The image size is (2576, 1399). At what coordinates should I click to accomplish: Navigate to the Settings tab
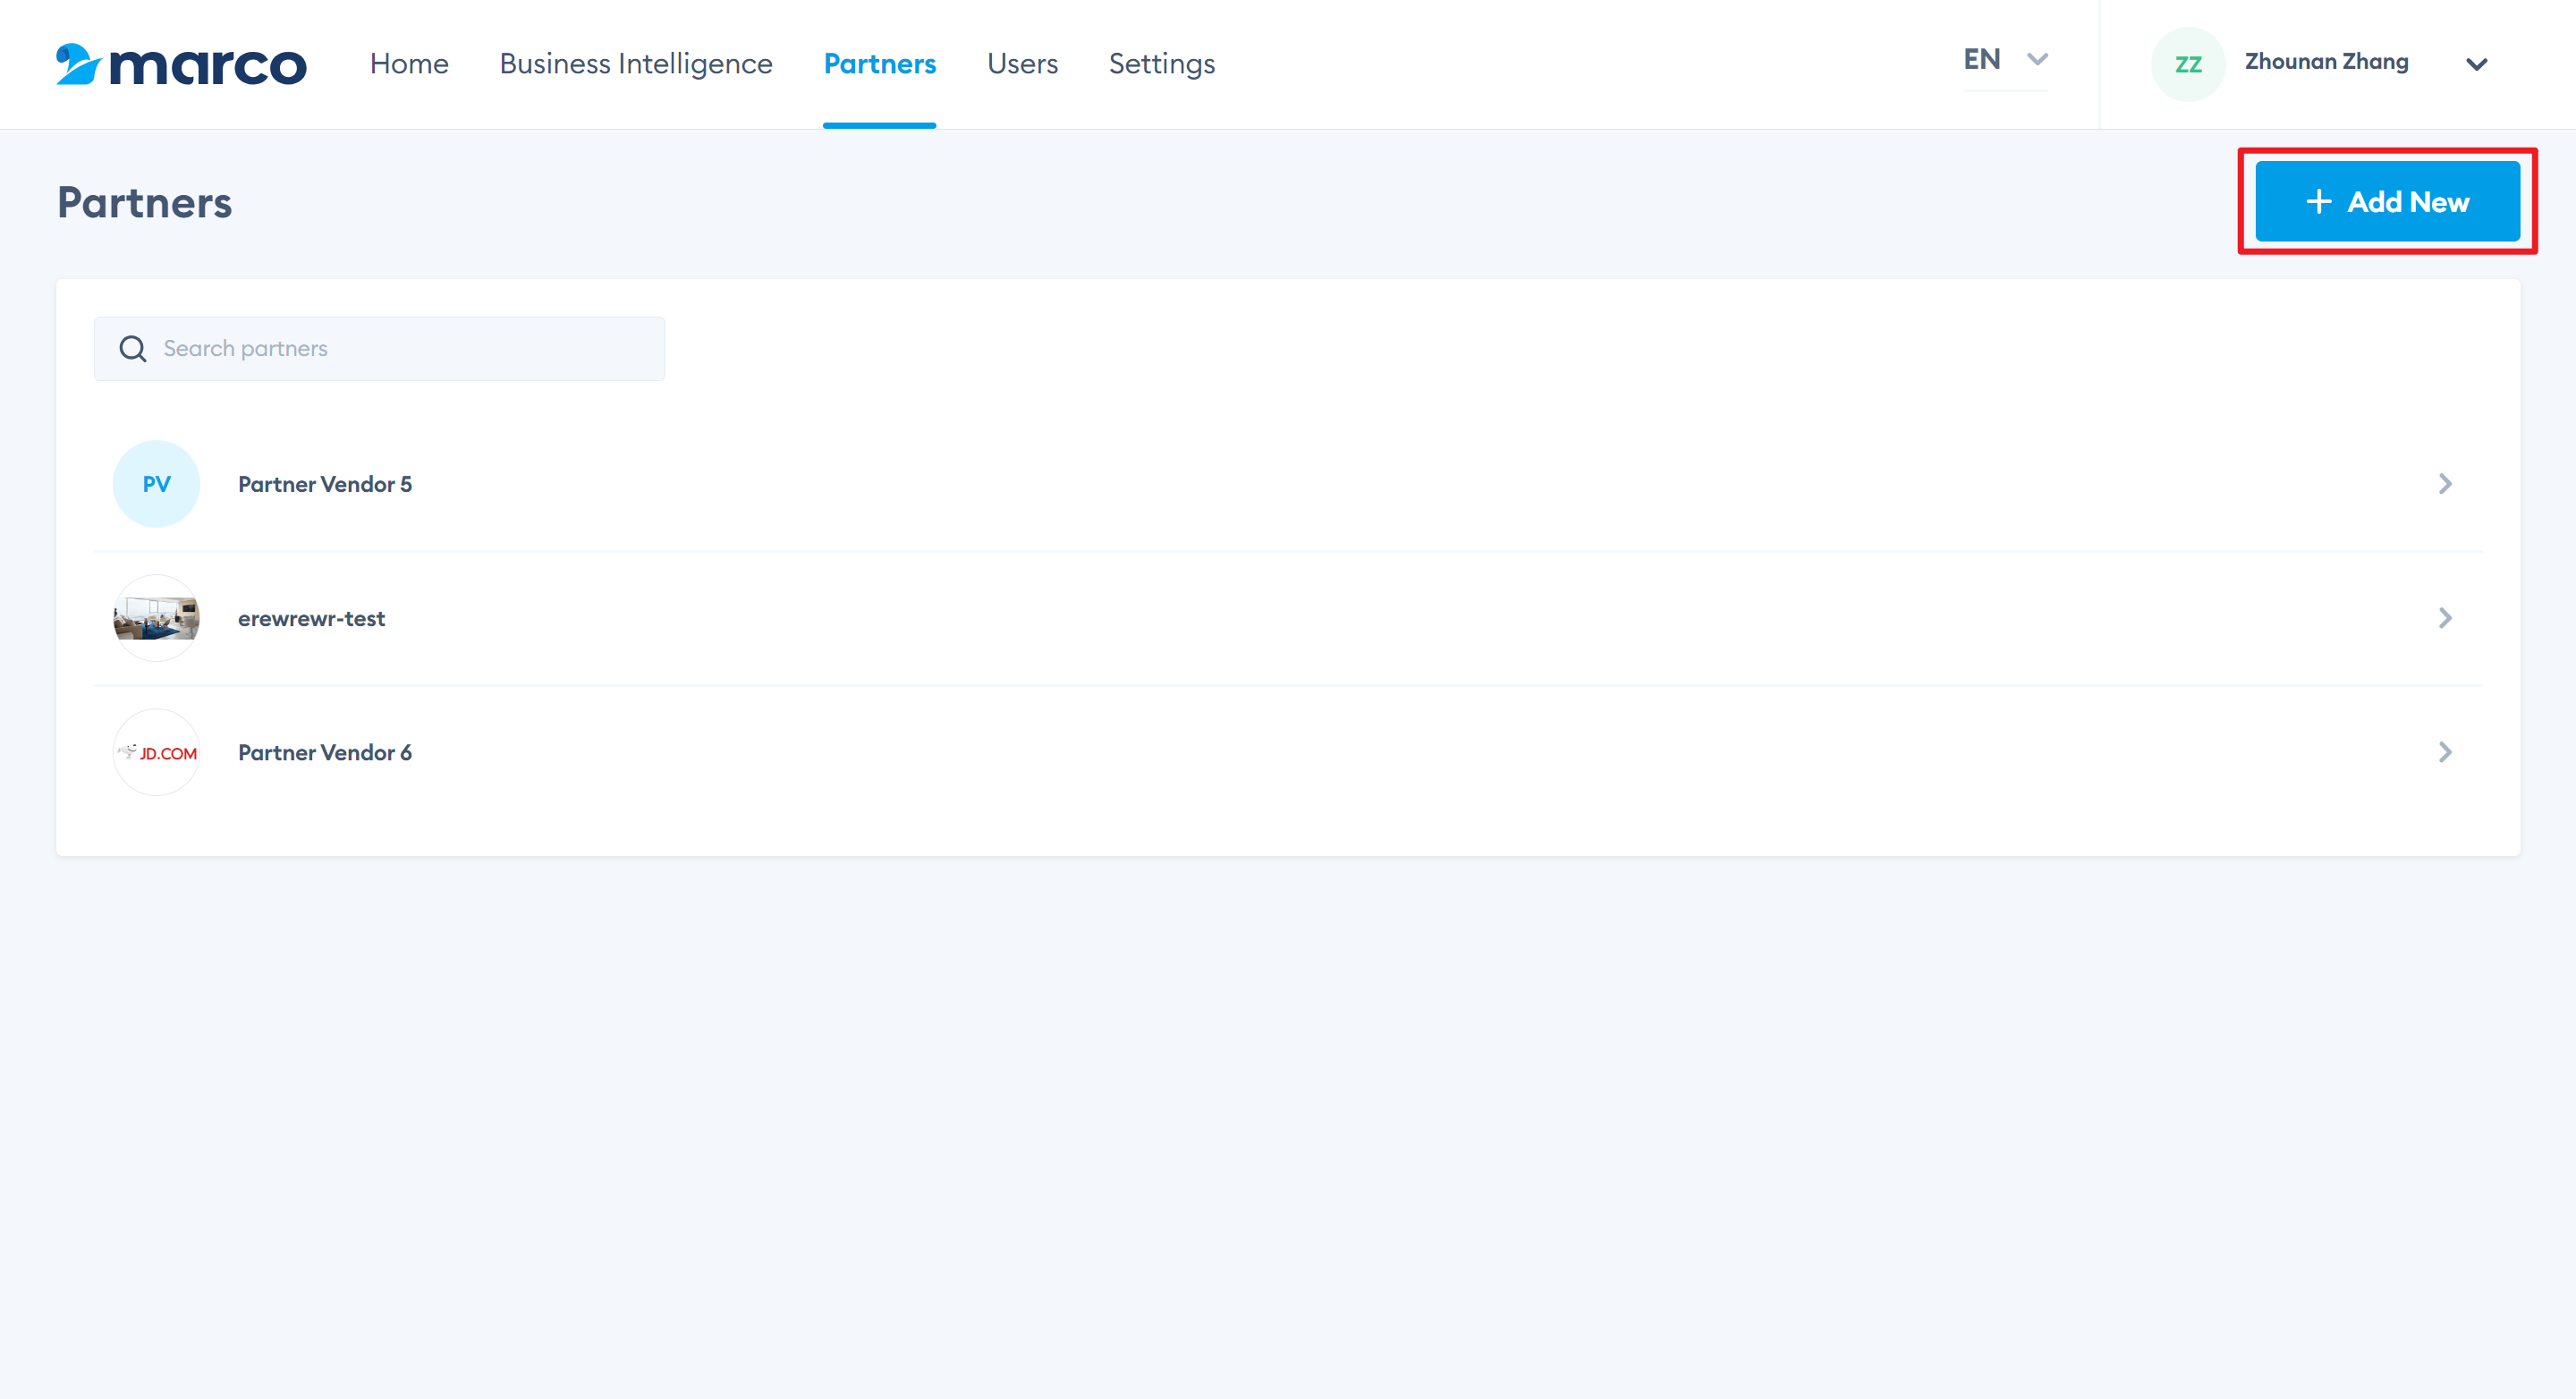pyautogui.click(x=1161, y=64)
